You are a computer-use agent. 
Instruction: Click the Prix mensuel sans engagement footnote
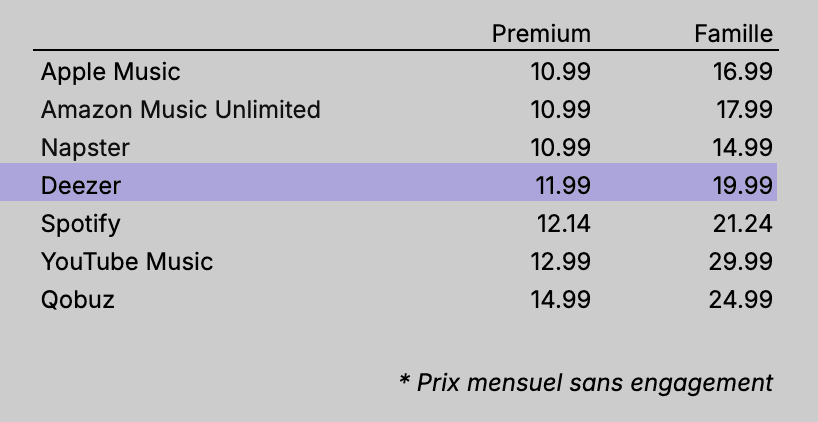point(586,382)
